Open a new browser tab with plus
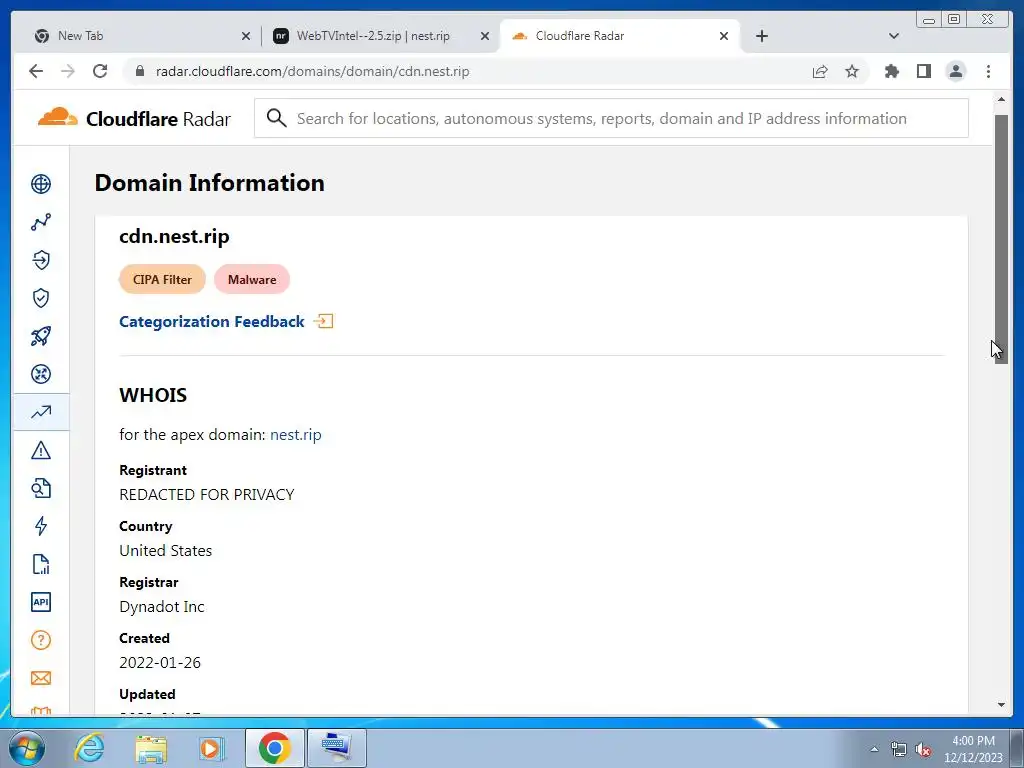This screenshot has width=1024, height=768. (761, 36)
